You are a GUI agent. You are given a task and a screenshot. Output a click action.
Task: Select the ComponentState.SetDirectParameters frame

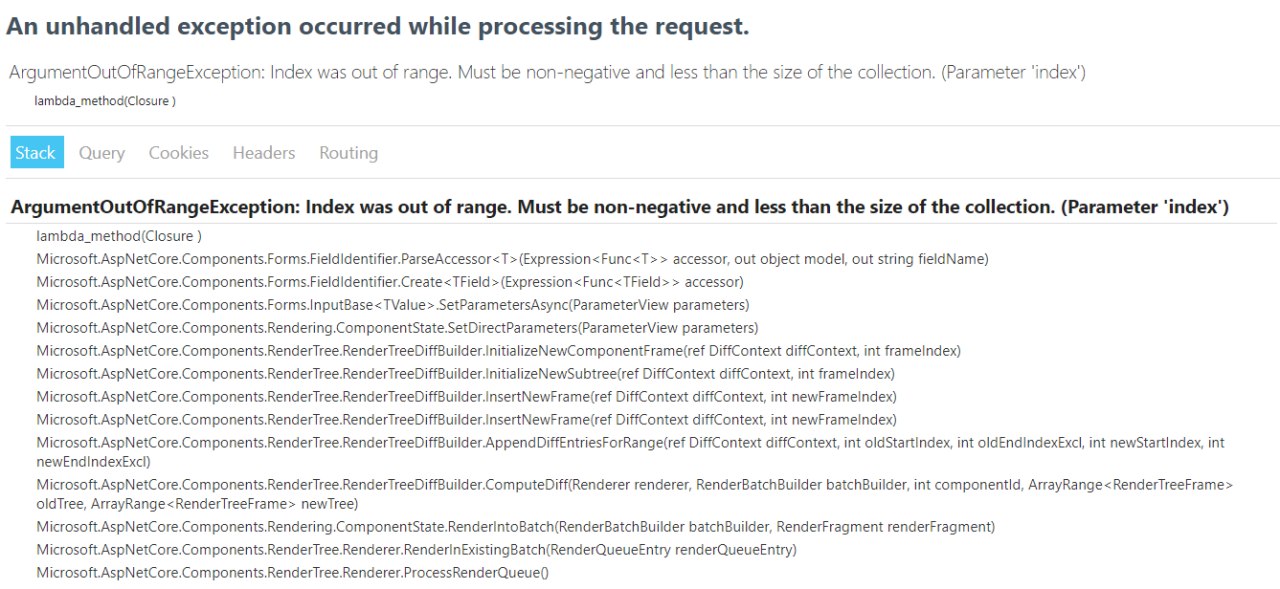pyautogui.click(x=397, y=328)
